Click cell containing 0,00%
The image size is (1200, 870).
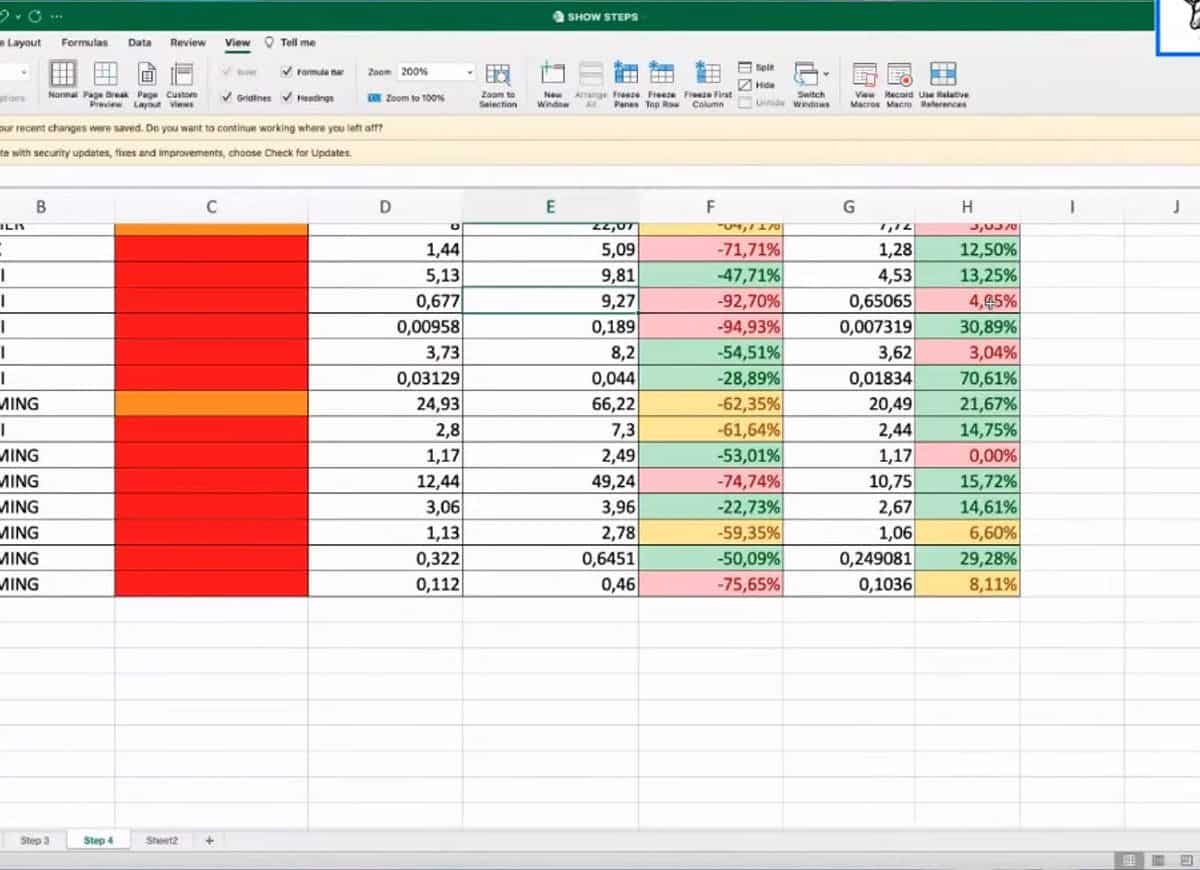pyautogui.click(x=967, y=455)
